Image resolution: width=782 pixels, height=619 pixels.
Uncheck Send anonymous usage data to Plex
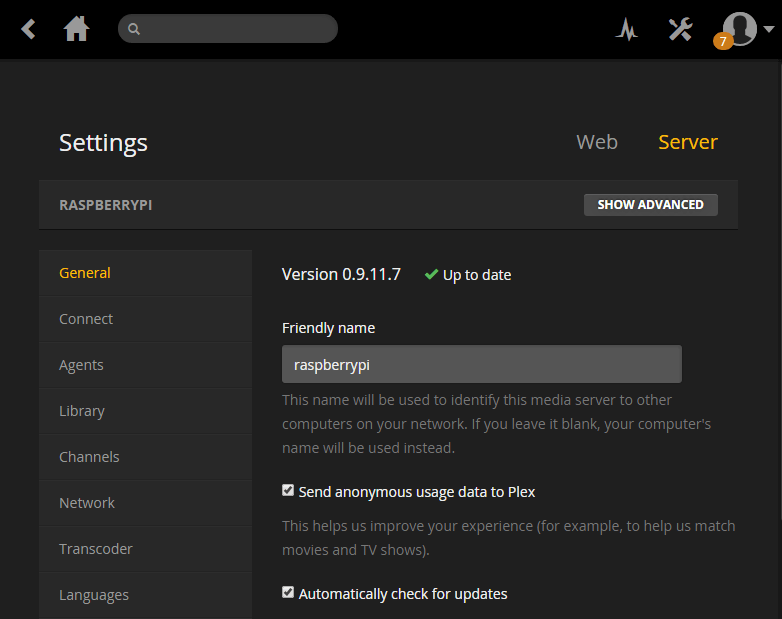tap(288, 491)
